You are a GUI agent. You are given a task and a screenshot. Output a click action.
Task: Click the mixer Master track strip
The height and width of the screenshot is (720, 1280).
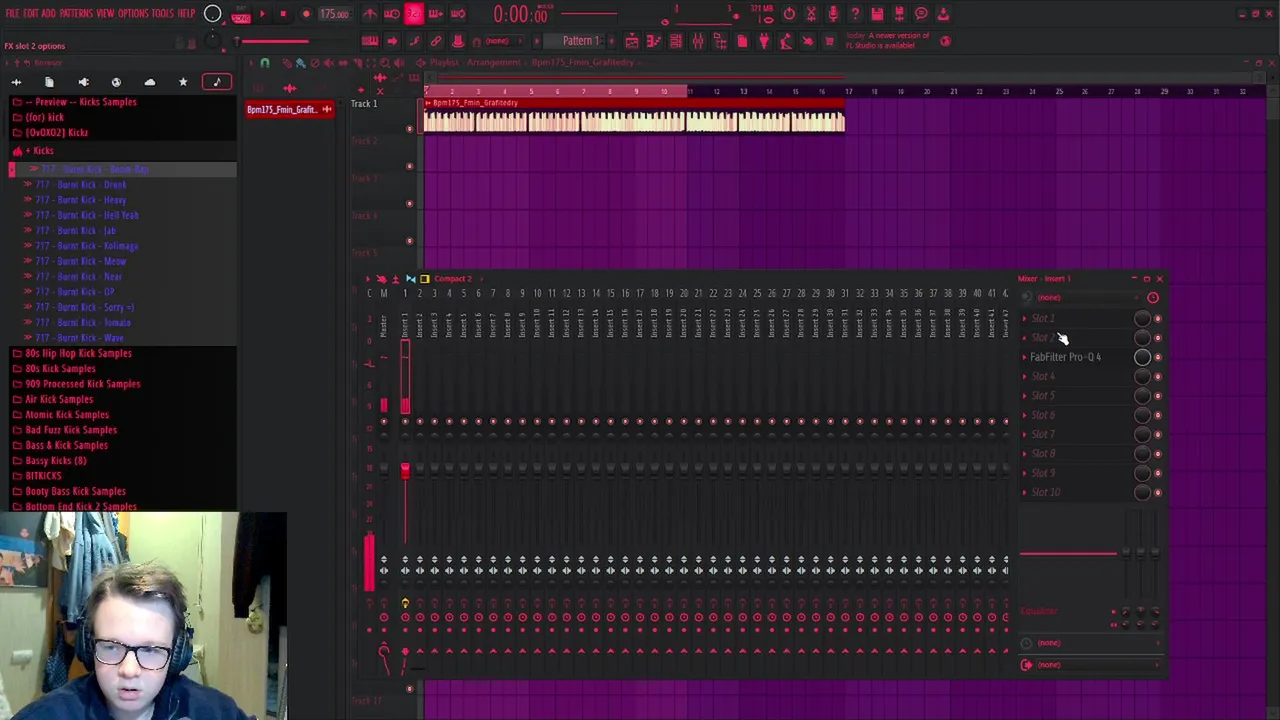click(383, 480)
